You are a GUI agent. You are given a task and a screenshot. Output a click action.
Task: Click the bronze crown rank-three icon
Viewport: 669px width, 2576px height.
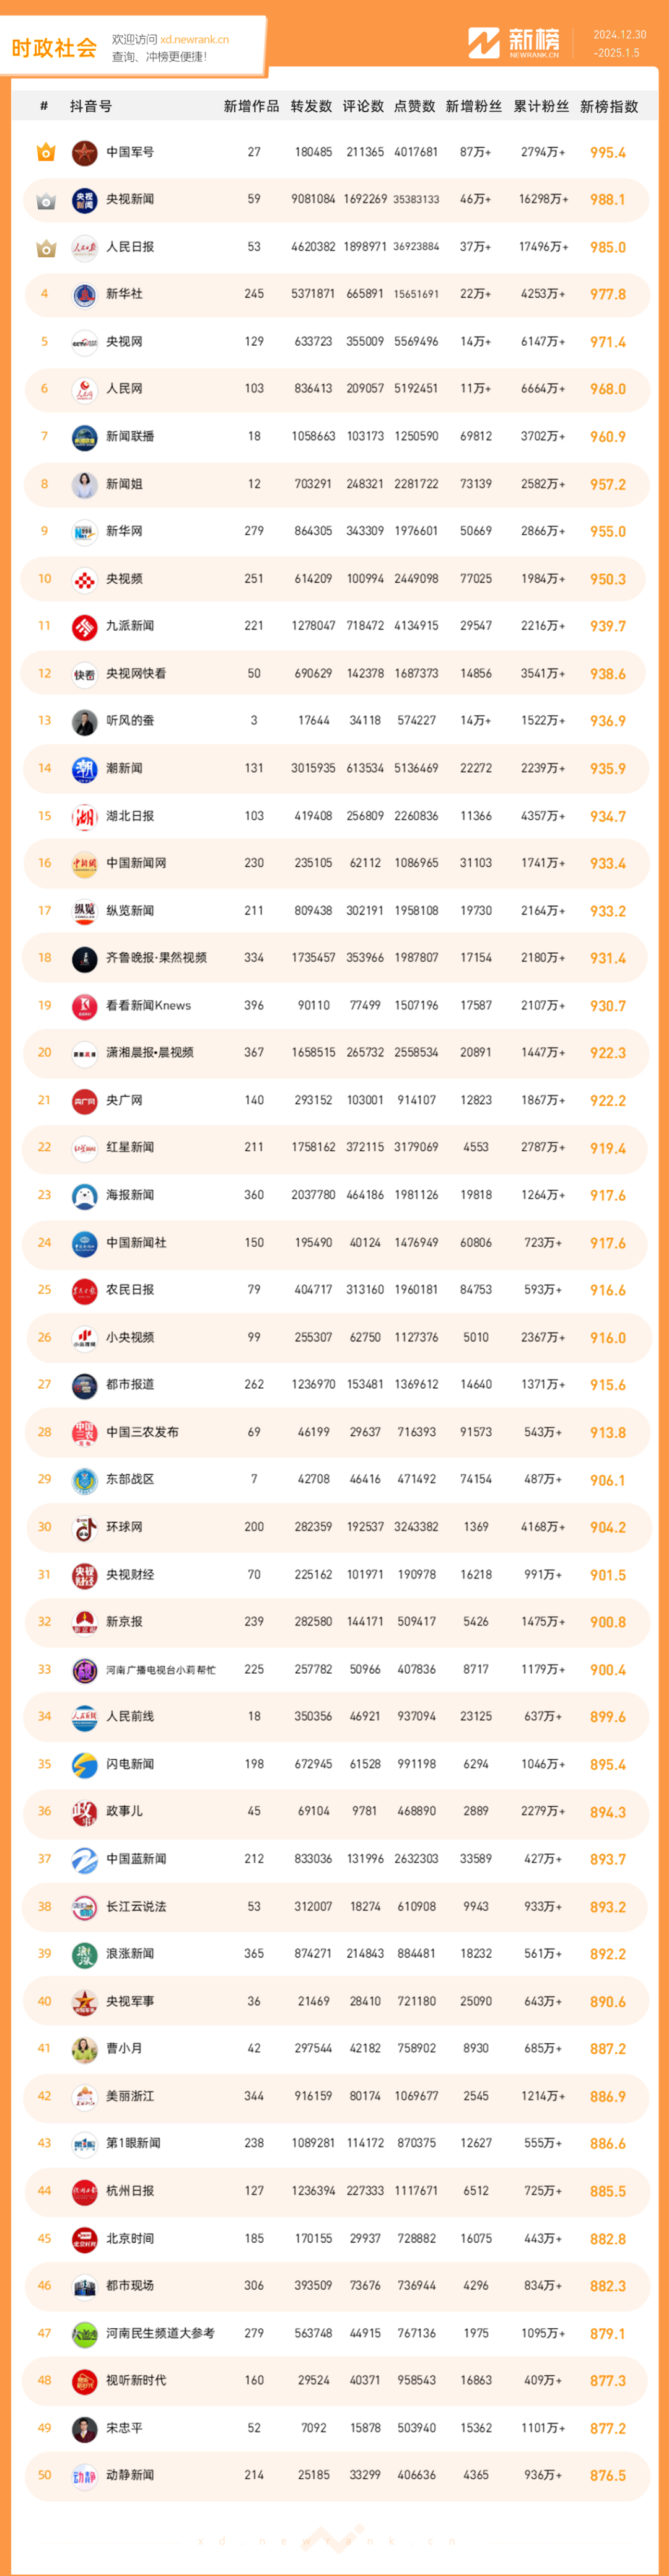45,247
